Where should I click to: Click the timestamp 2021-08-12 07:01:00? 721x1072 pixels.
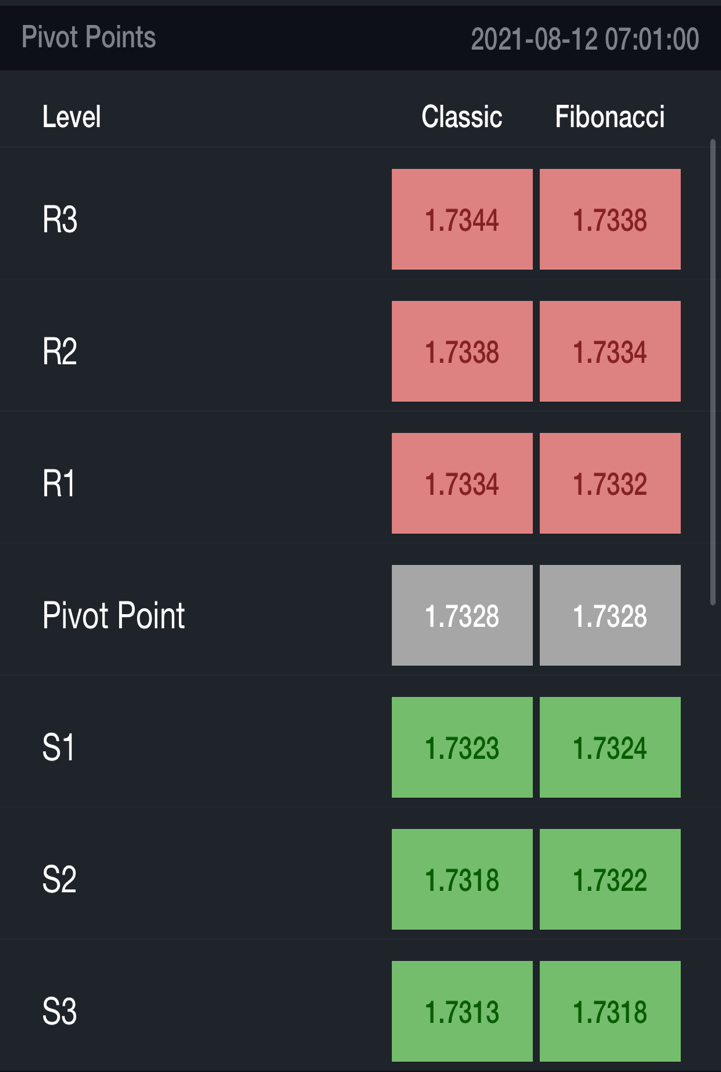click(x=585, y=39)
